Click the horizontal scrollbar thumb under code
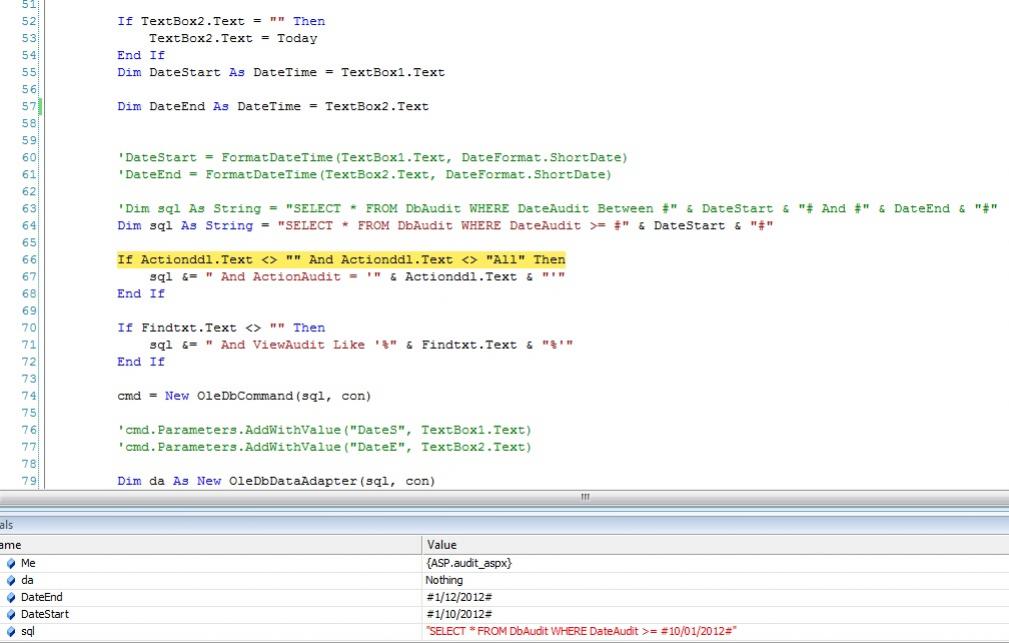 coord(585,497)
